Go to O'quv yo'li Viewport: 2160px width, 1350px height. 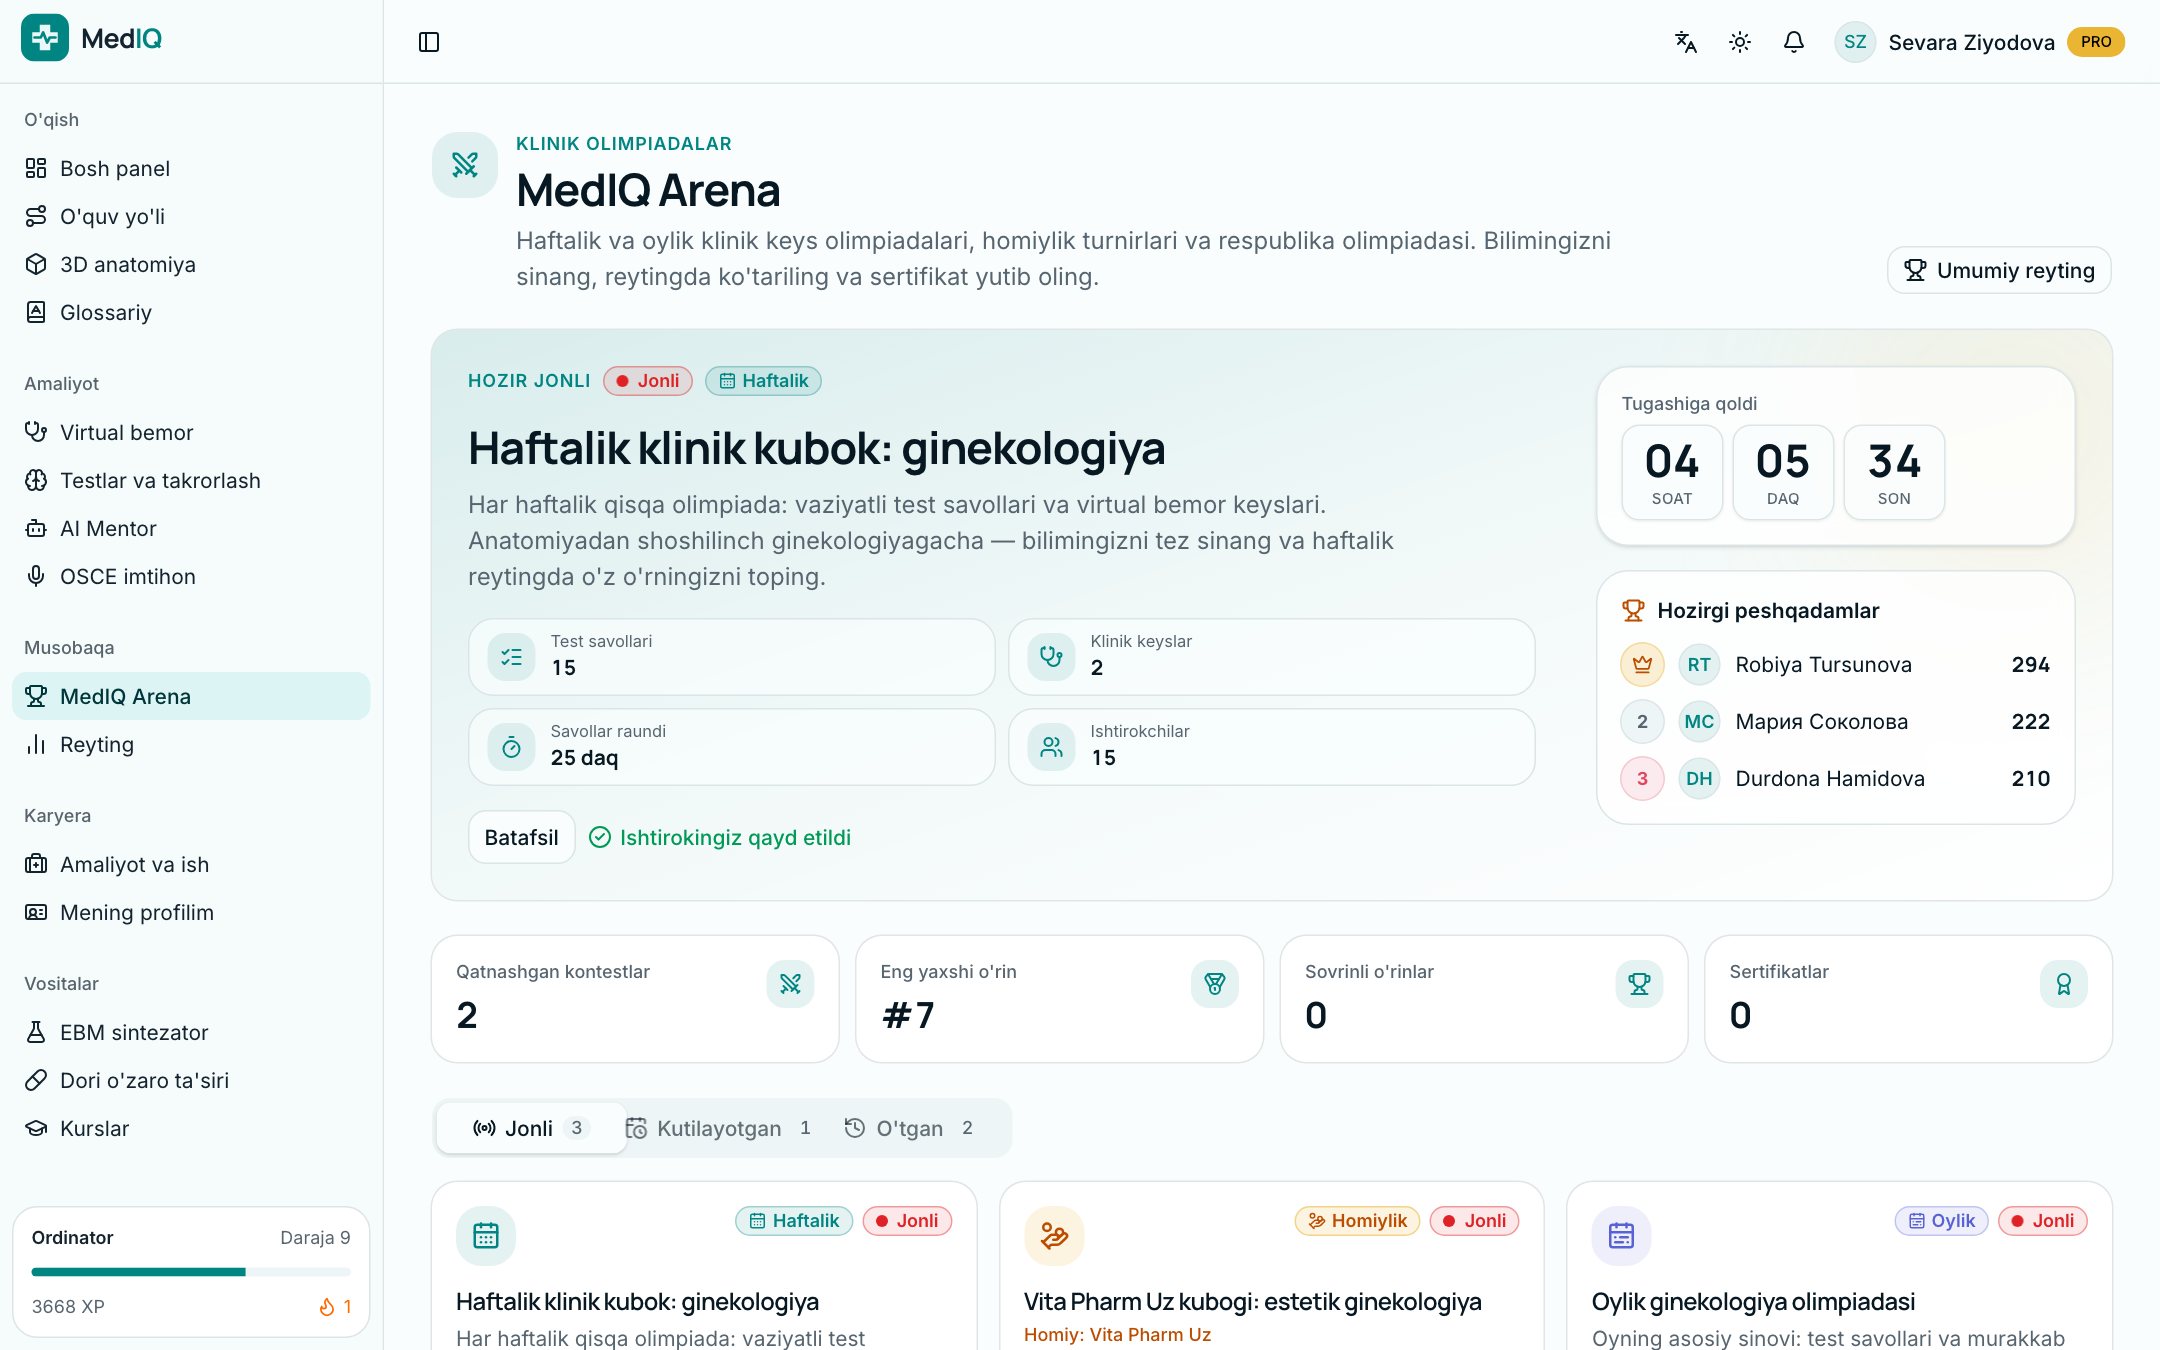pos(191,216)
